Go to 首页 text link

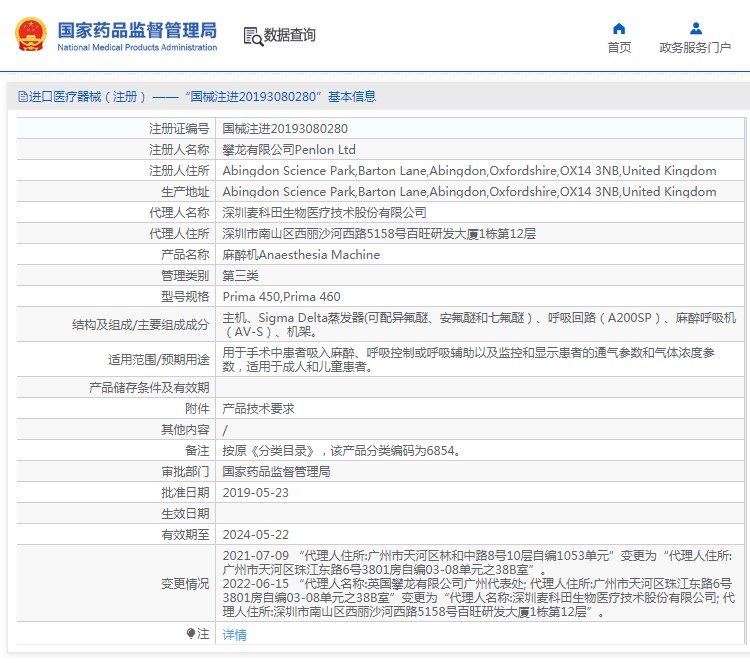point(619,48)
